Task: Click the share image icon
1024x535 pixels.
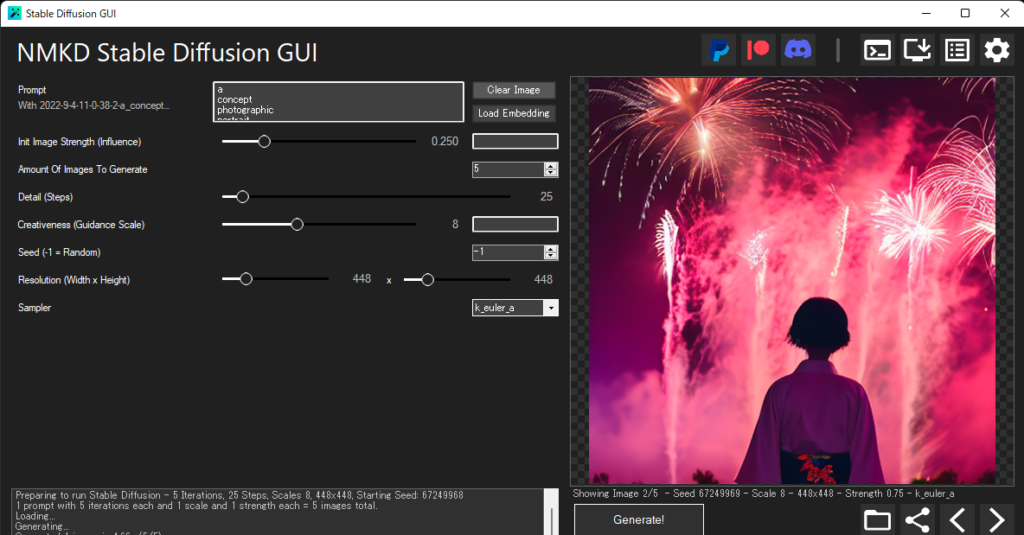Action: [917, 520]
